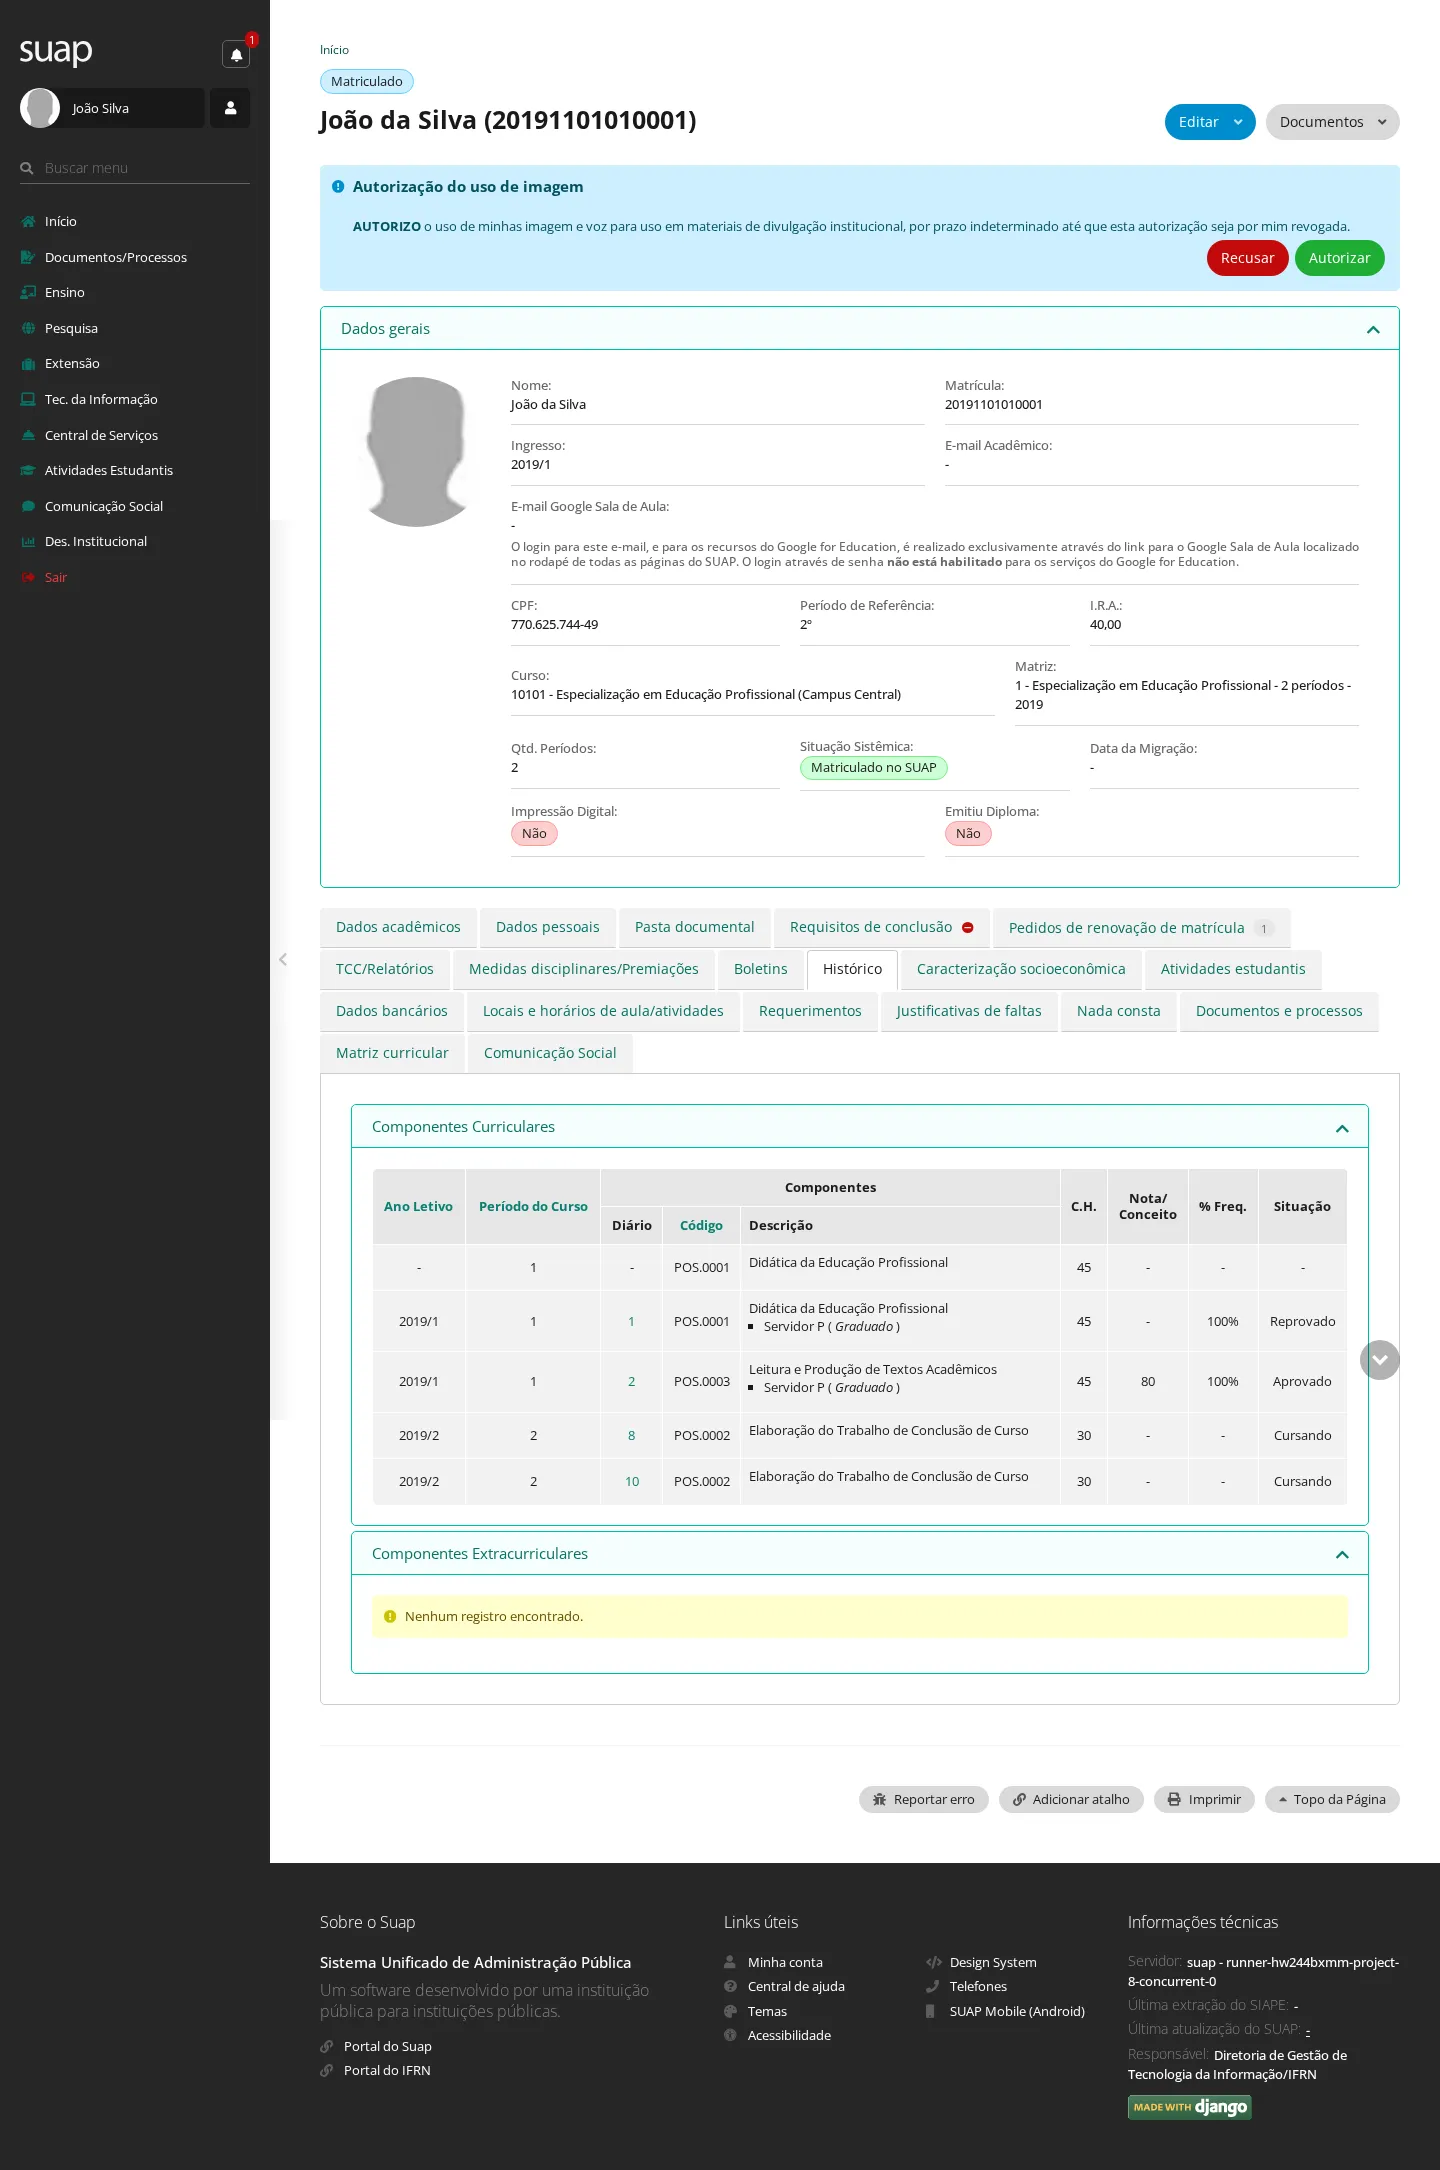The image size is (1440, 2170).
Task: Open the notifications bell icon
Action: coord(236,54)
